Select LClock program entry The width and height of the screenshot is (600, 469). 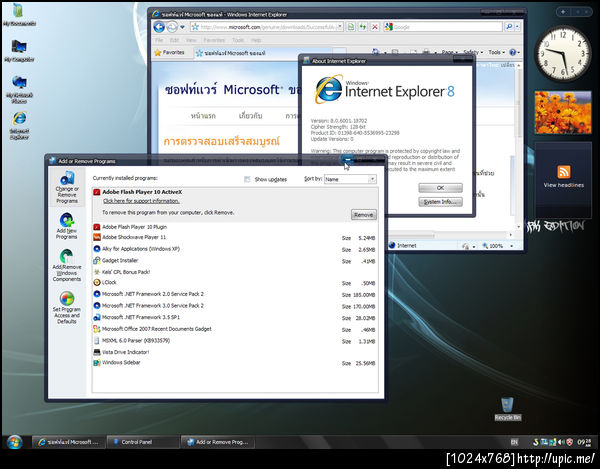[235, 283]
